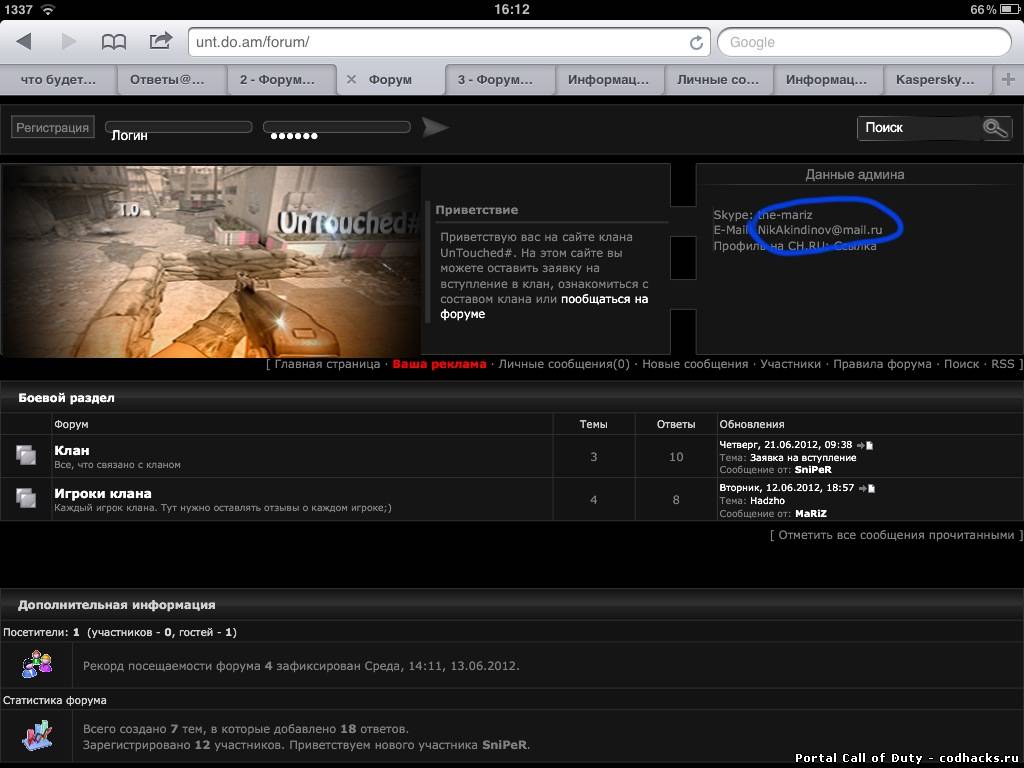
Task: Open the 'пообщаться на форуме' link
Action: tap(544, 306)
